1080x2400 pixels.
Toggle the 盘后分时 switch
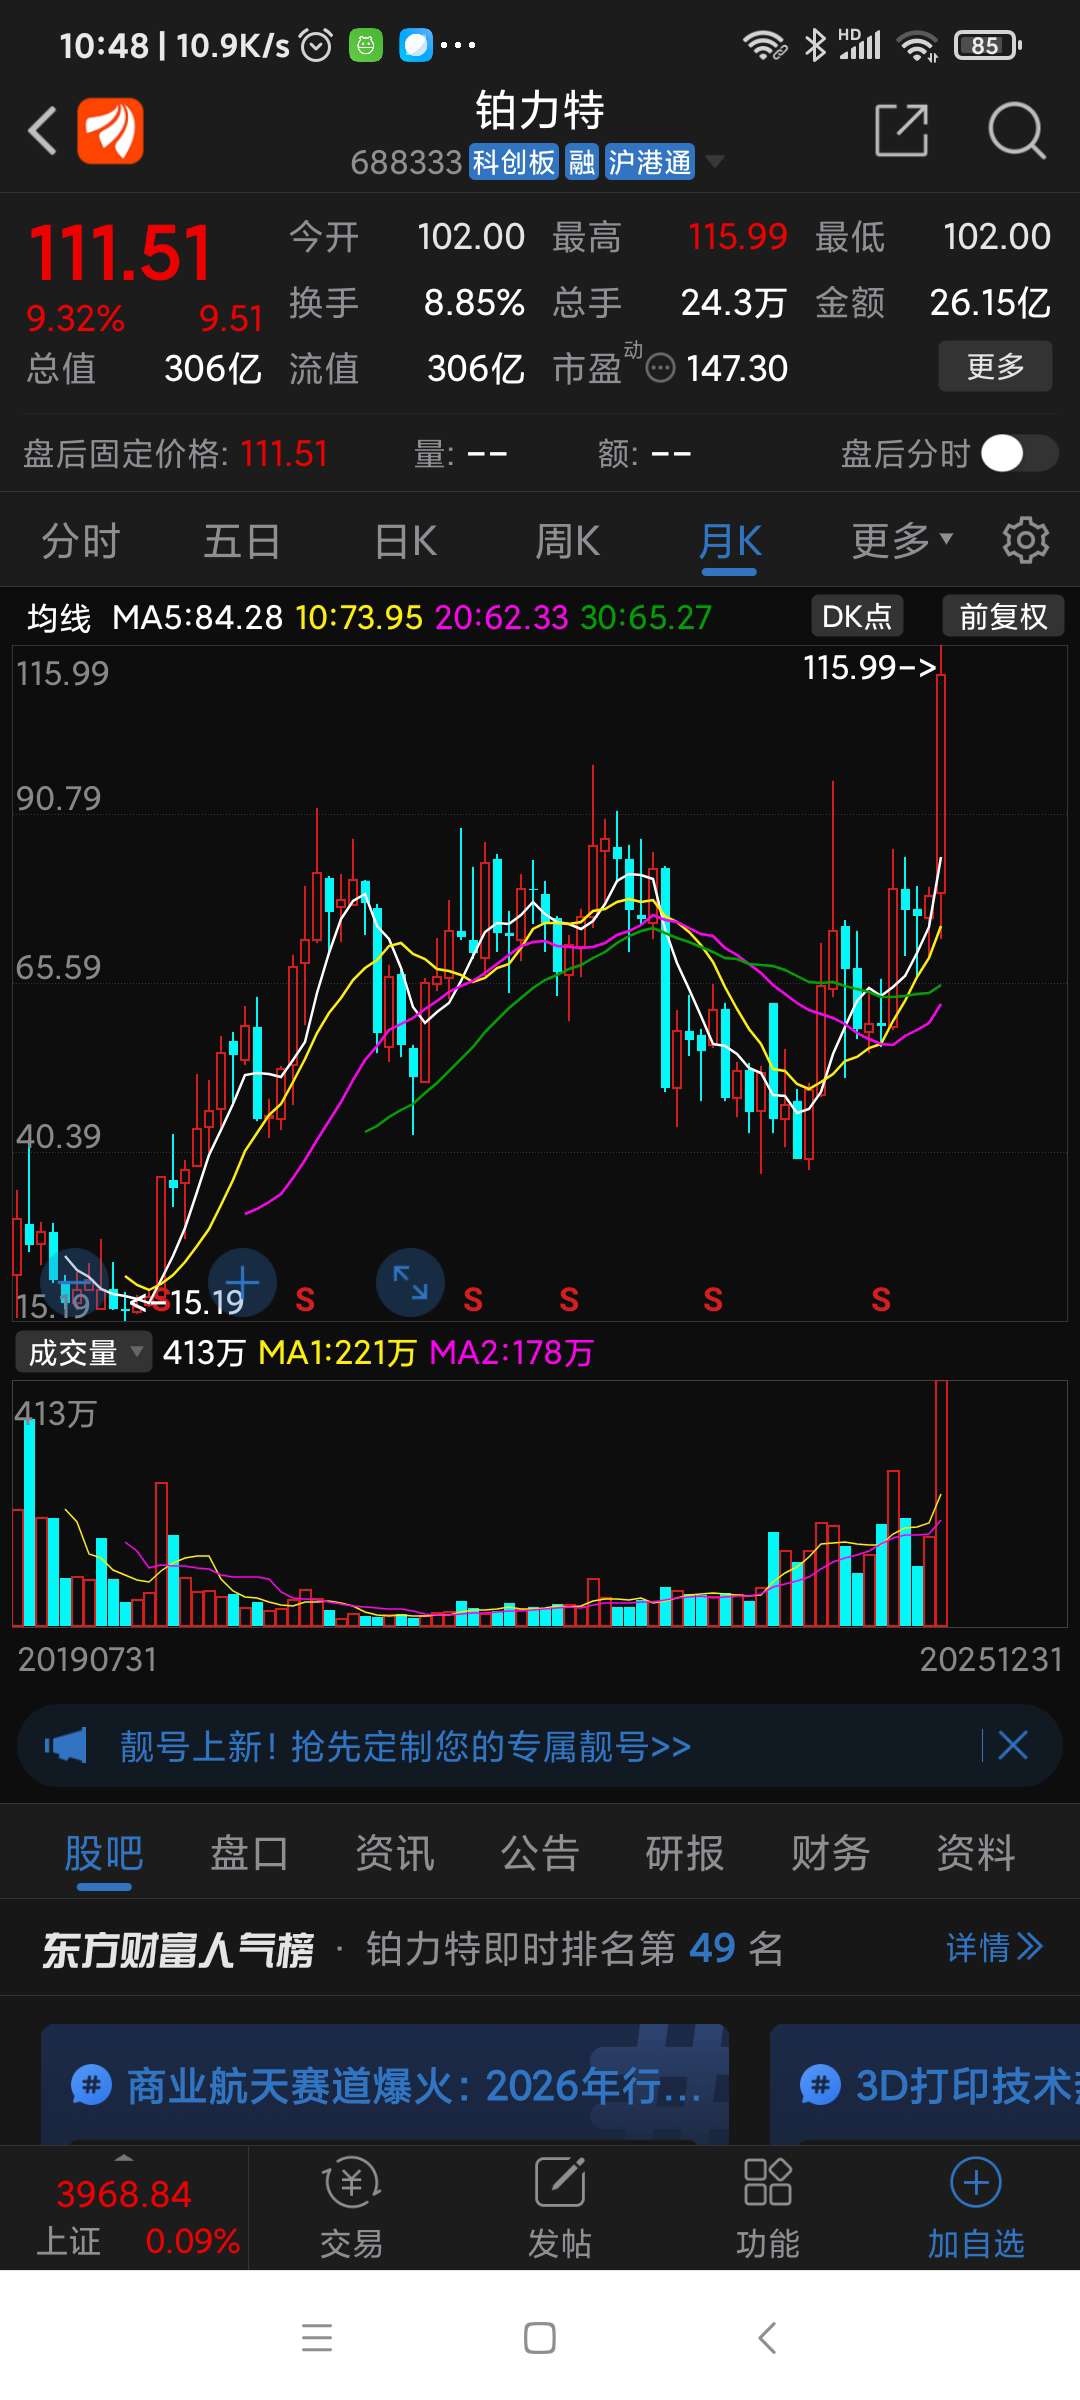[x=1019, y=453]
